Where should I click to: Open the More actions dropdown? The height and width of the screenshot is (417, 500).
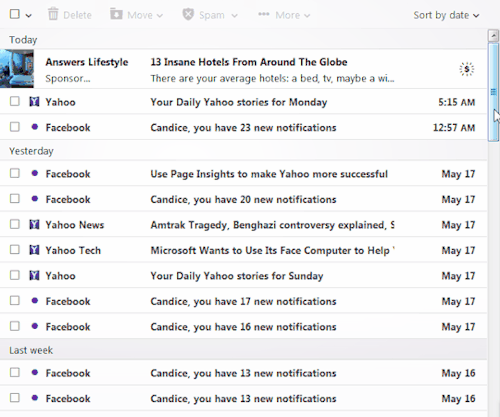pos(284,15)
